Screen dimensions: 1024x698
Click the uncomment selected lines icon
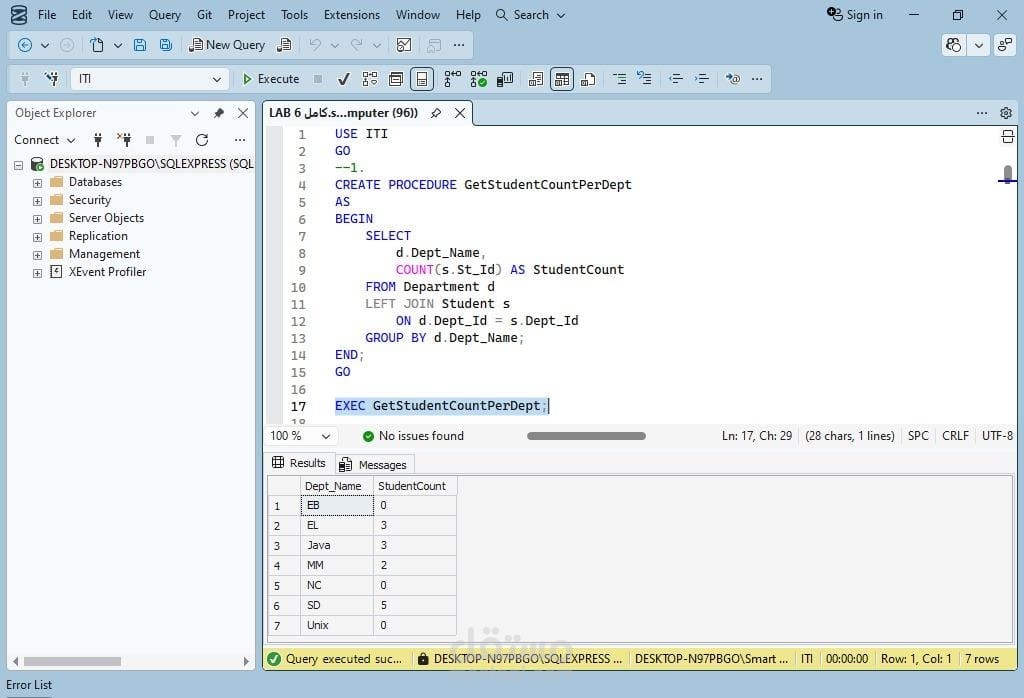tap(645, 79)
